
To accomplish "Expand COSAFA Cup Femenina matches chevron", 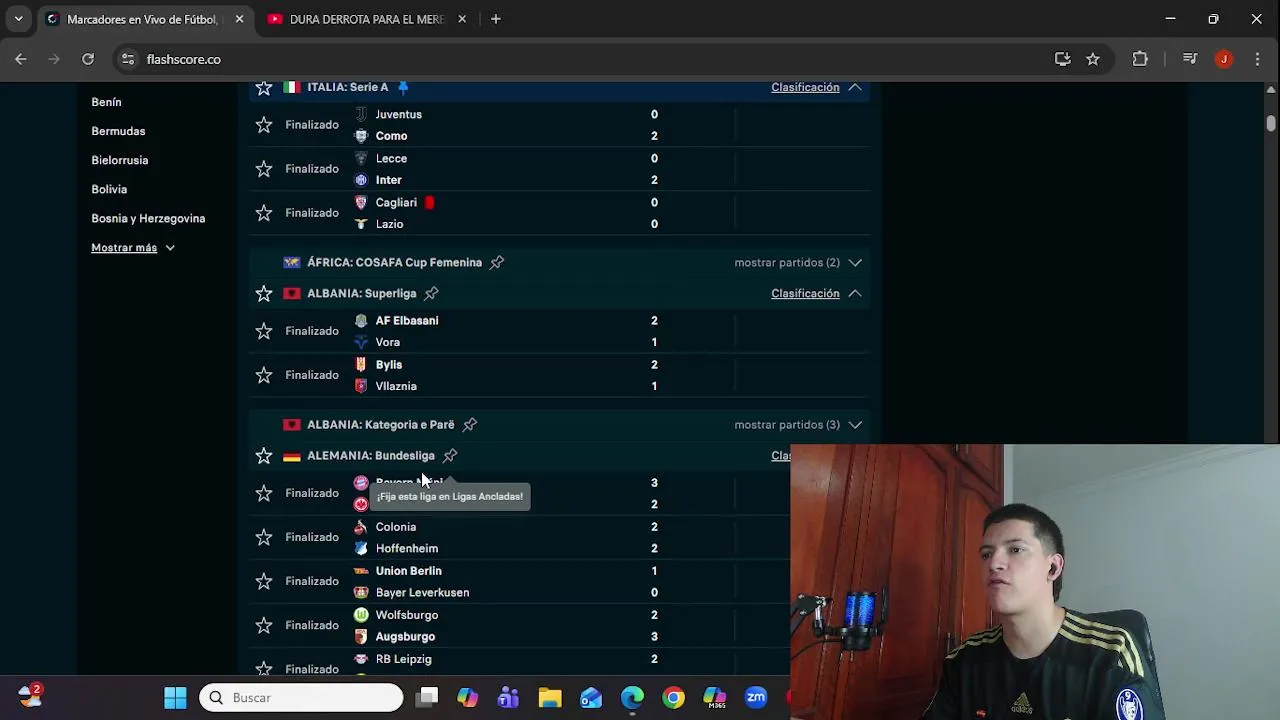I will (855, 262).
